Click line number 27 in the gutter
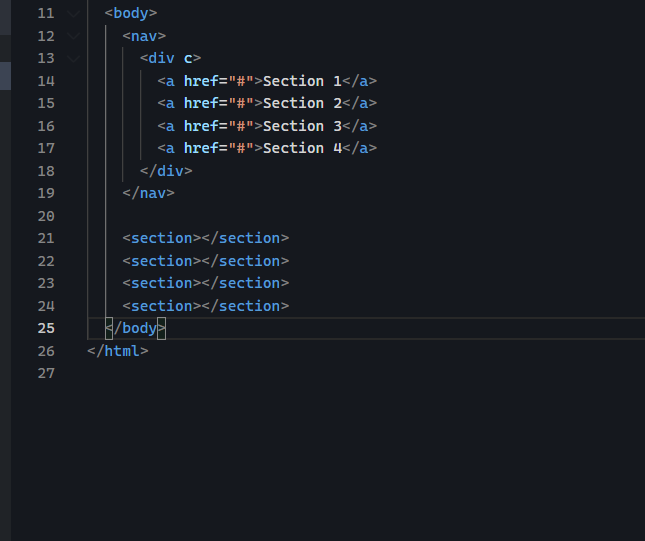The image size is (645, 541). coord(46,374)
